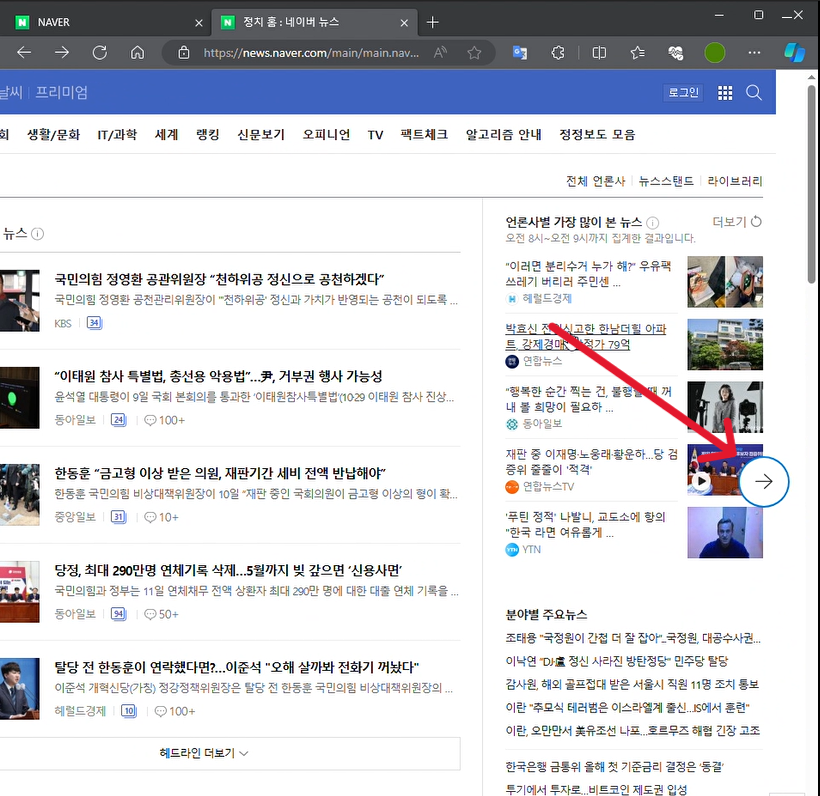Open the IT/과학 menu section

click(x=117, y=135)
